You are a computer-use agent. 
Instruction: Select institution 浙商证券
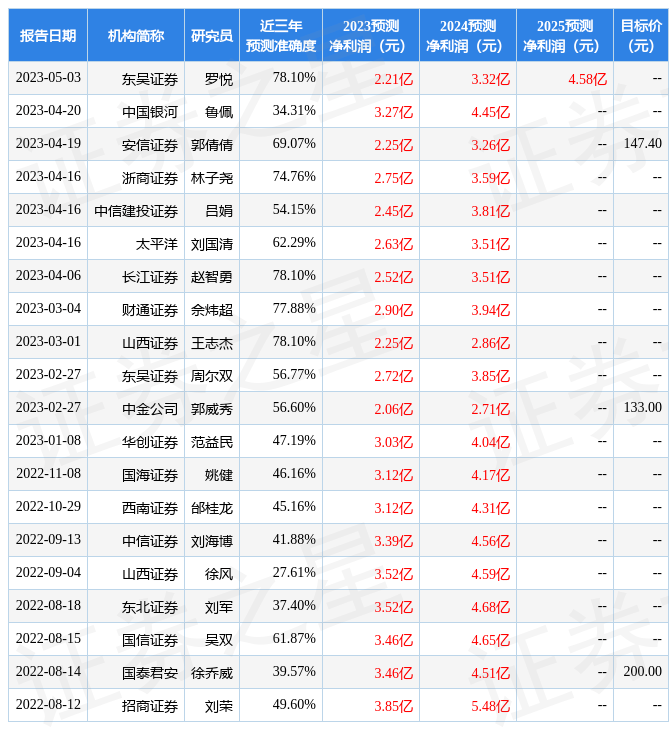click(x=150, y=178)
